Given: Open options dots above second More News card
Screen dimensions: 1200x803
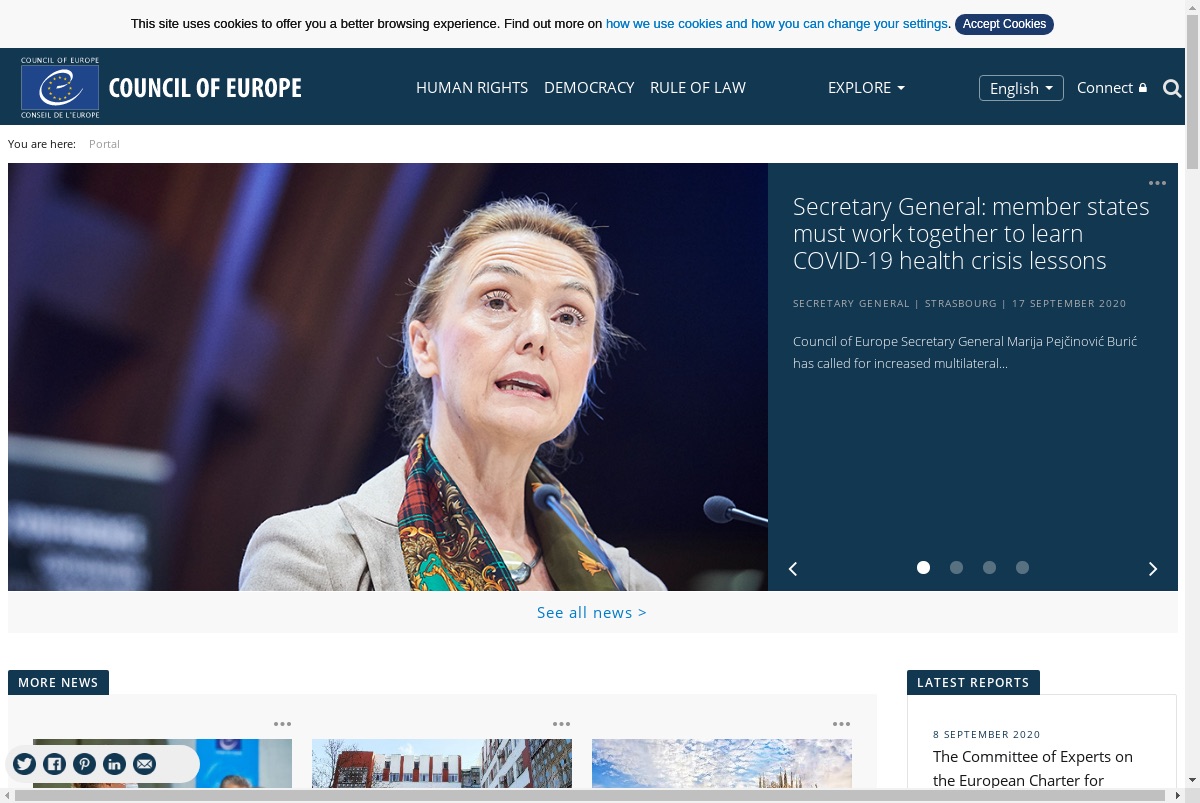Looking at the screenshot, I should (561, 724).
